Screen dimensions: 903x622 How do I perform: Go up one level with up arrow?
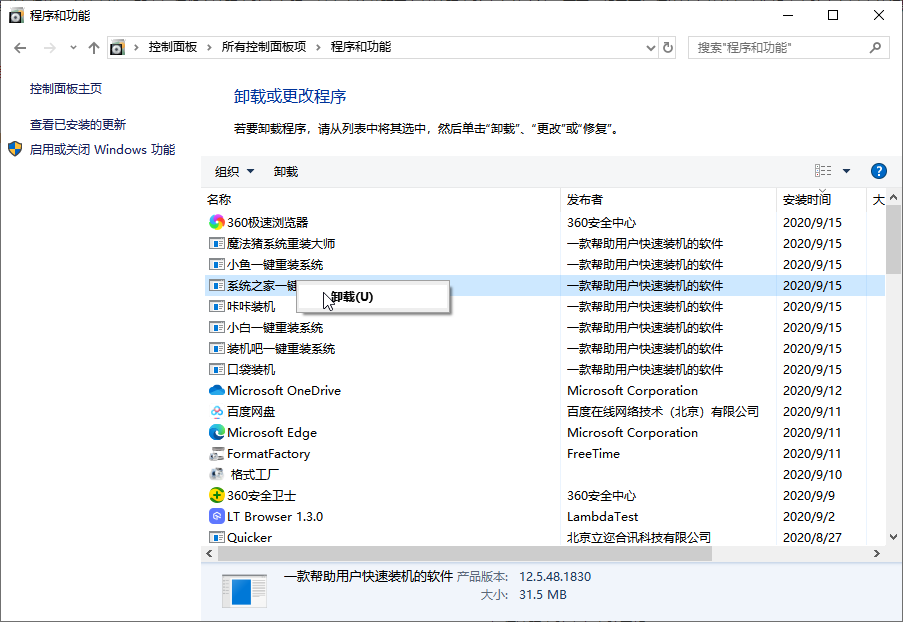[x=93, y=48]
